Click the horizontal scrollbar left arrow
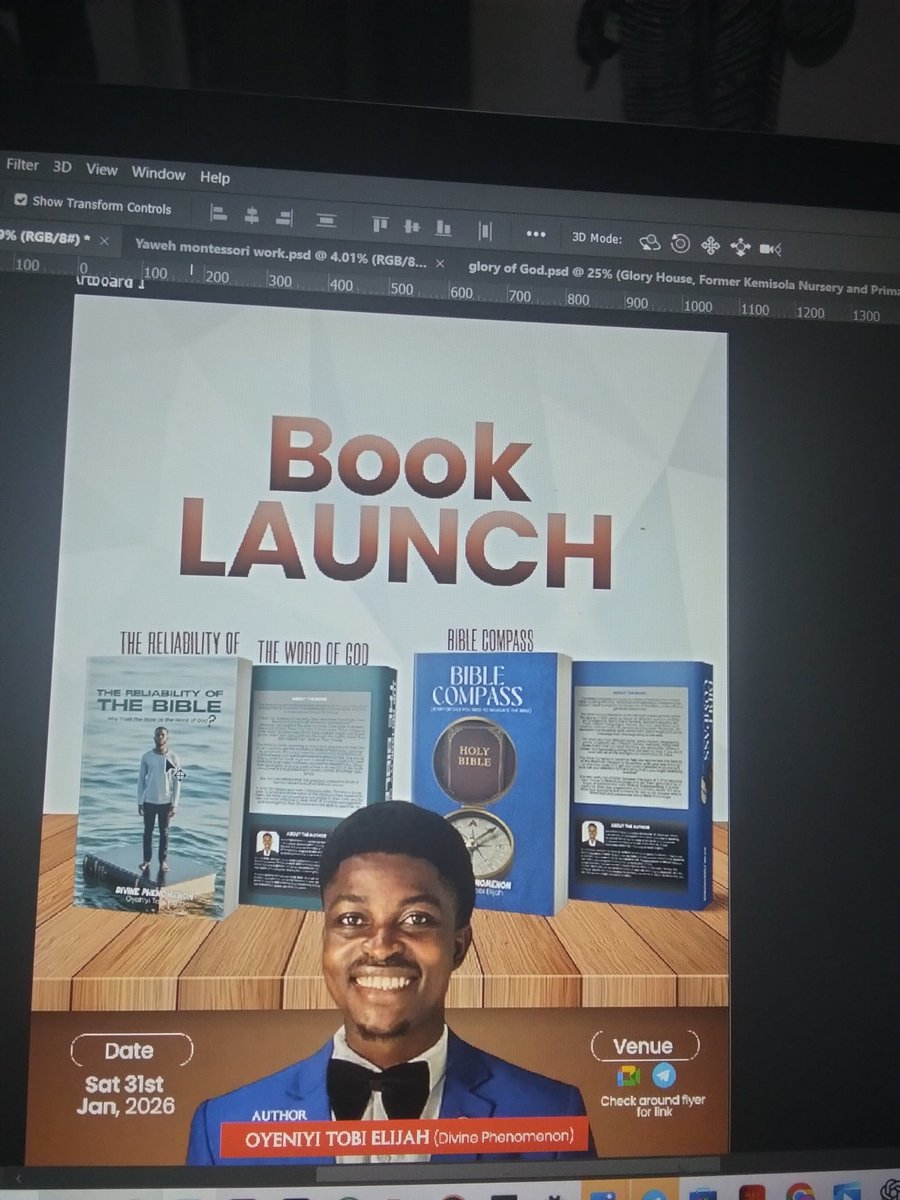This screenshot has width=900, height=1200. [20, 1180]
